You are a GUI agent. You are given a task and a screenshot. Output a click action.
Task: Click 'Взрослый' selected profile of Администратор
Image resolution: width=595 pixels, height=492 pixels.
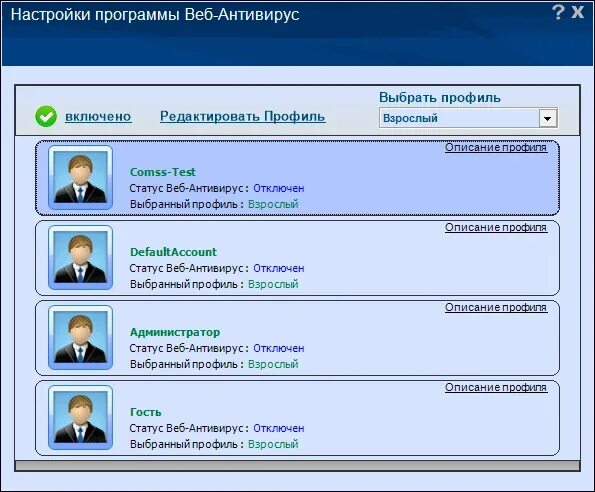coord(273,365)
